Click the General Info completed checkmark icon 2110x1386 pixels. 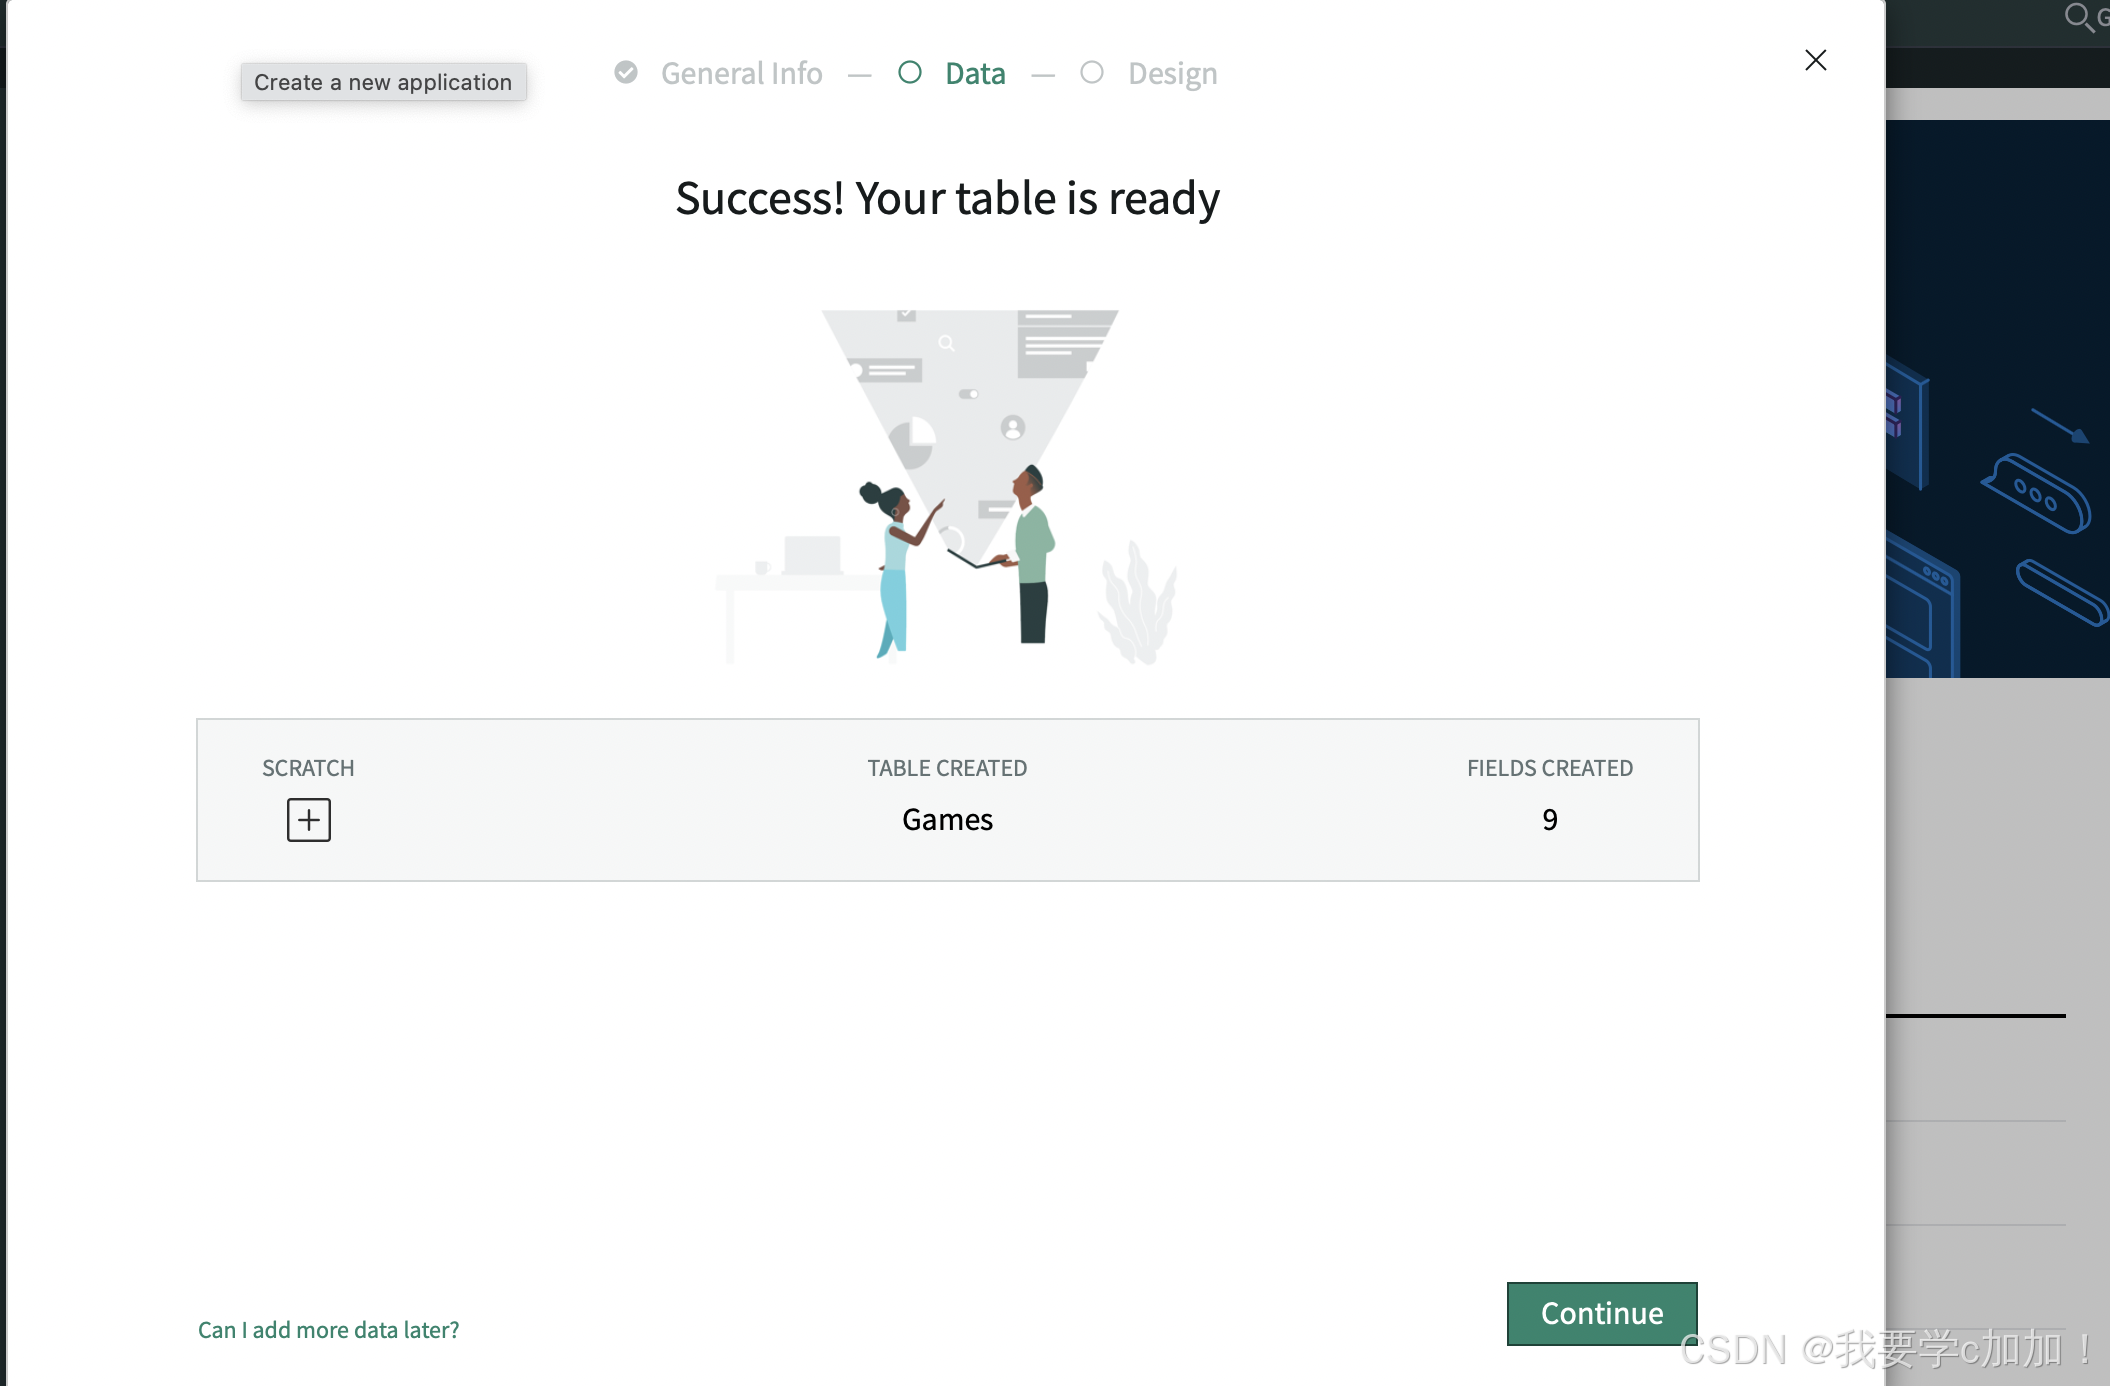[626, 73]
